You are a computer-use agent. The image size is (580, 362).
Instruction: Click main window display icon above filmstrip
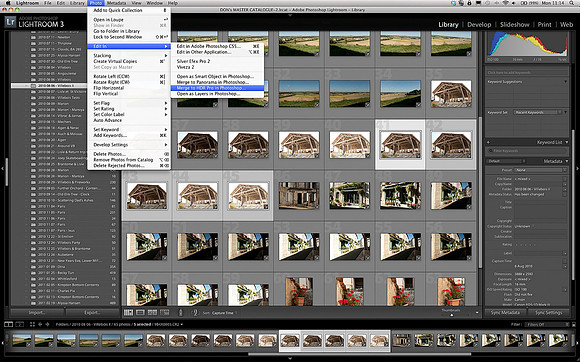[8, 324]
